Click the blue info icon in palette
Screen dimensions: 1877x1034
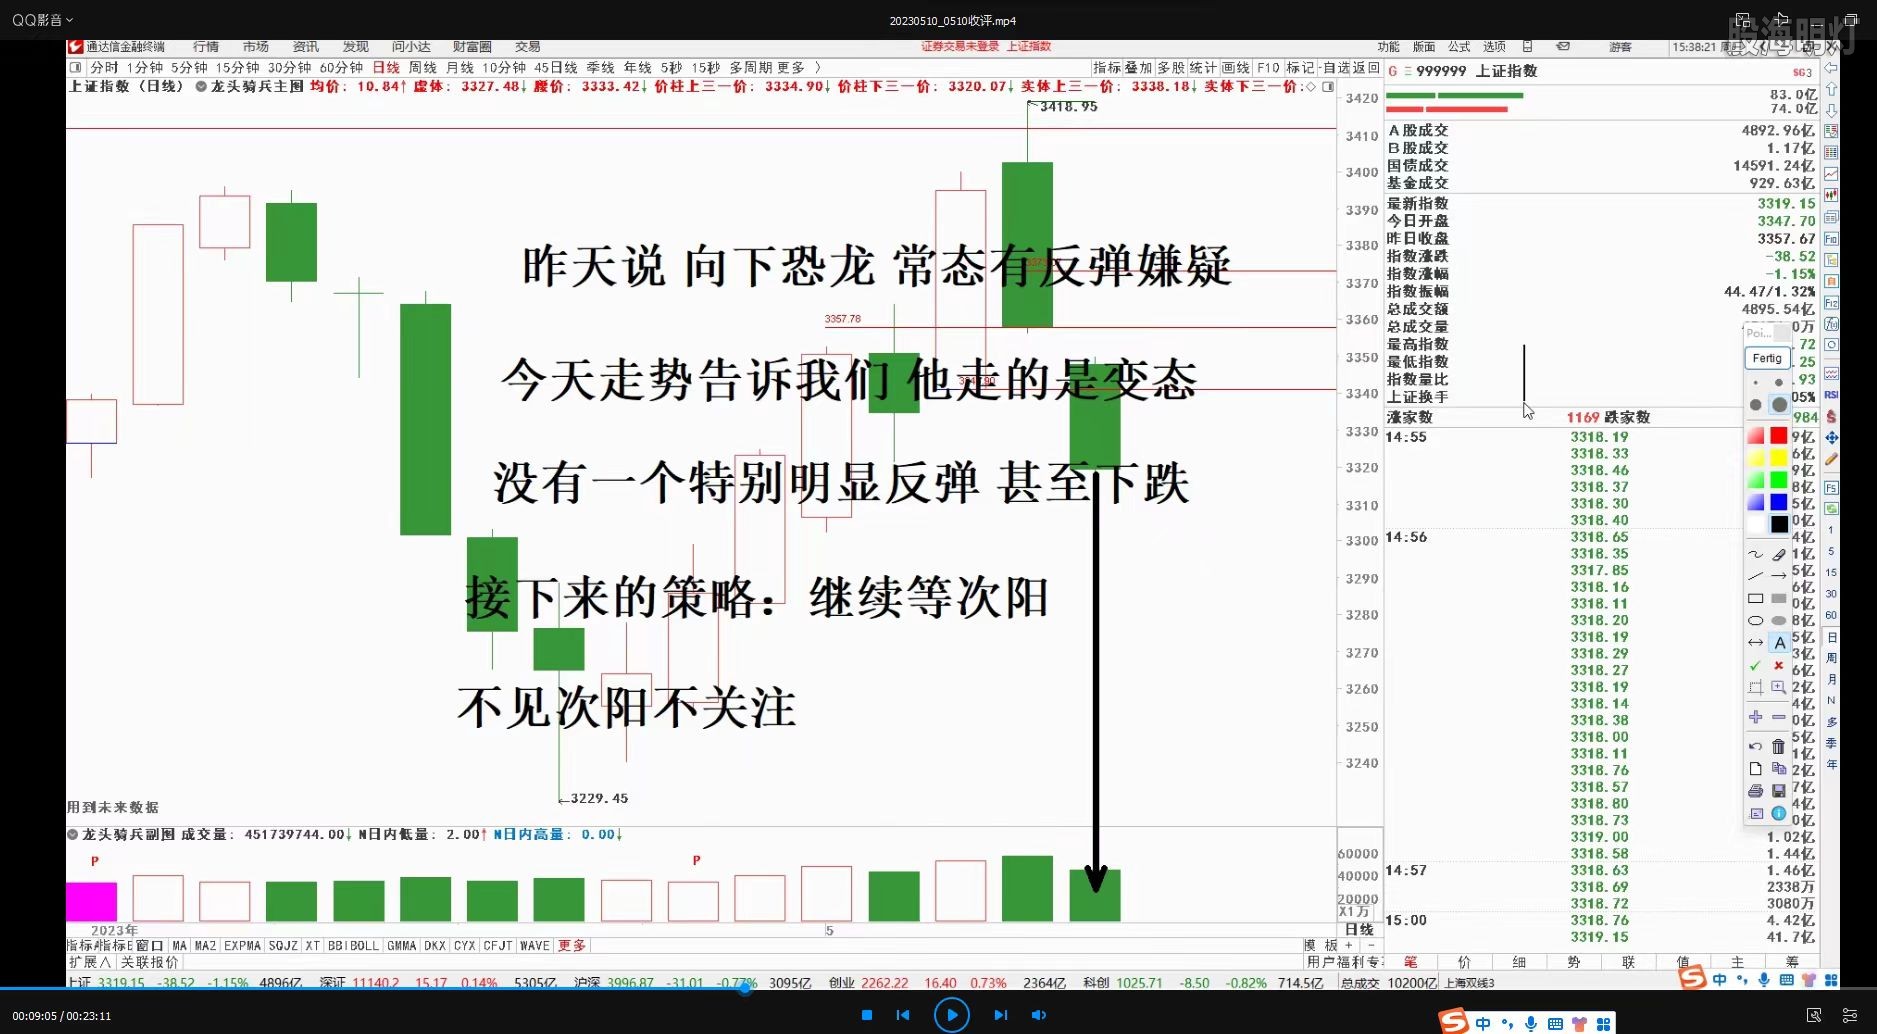[1779, 814]
